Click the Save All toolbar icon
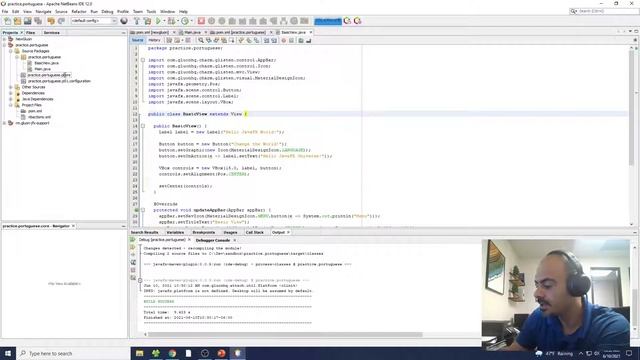The image size is (640, 360). [38, 21]
